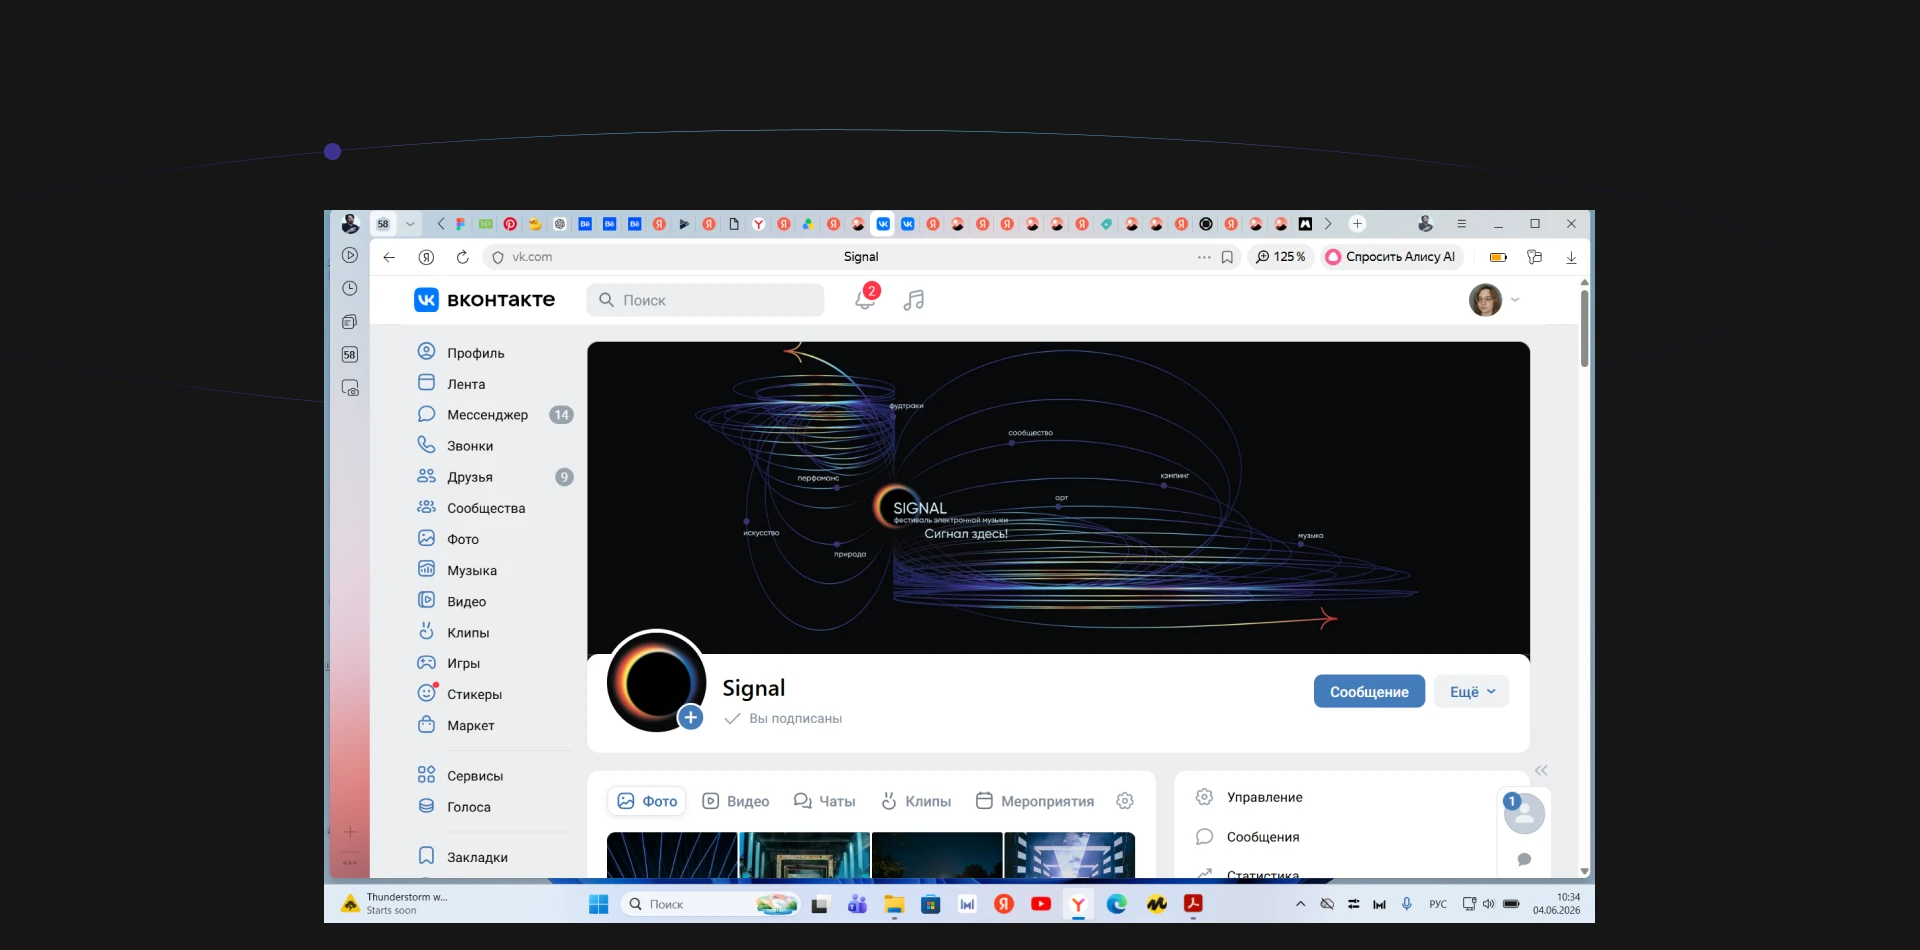Open a new browser tab
Screen dimensions: 1920x950
pos(1357,224)
